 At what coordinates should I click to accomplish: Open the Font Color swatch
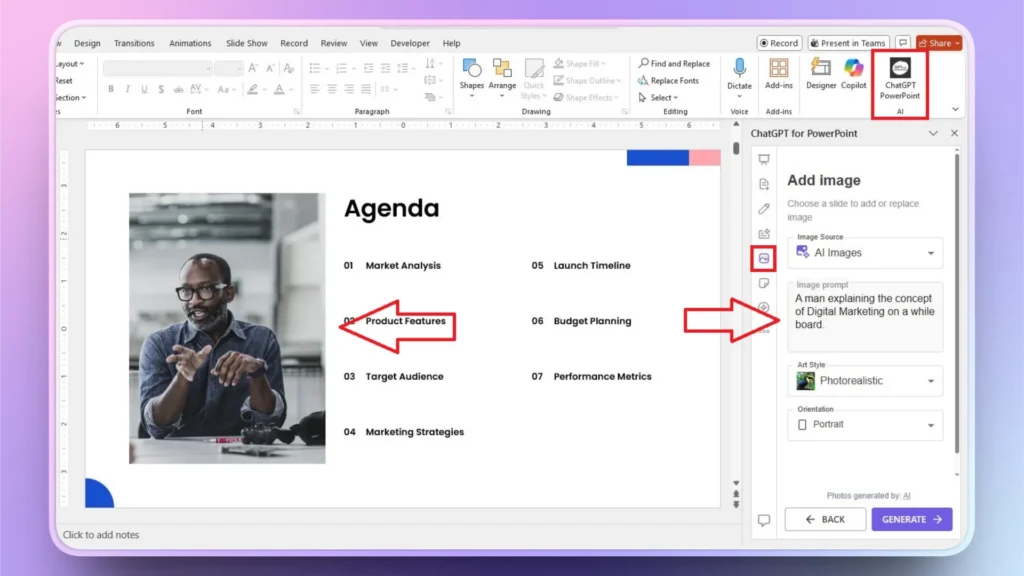pos(281,89)
